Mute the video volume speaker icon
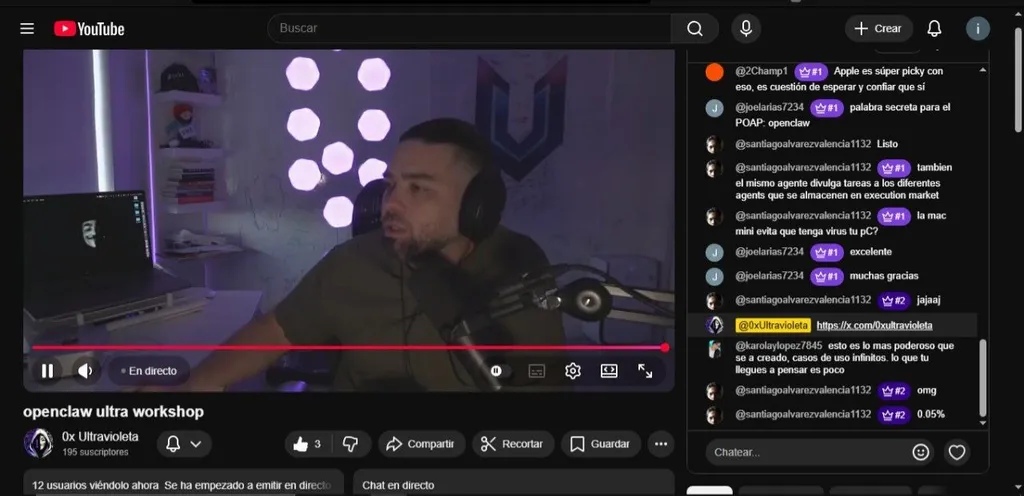Image resolution: width=1024 pixels, height=496 pixels. pyautogui.click(x=86, y=371)
